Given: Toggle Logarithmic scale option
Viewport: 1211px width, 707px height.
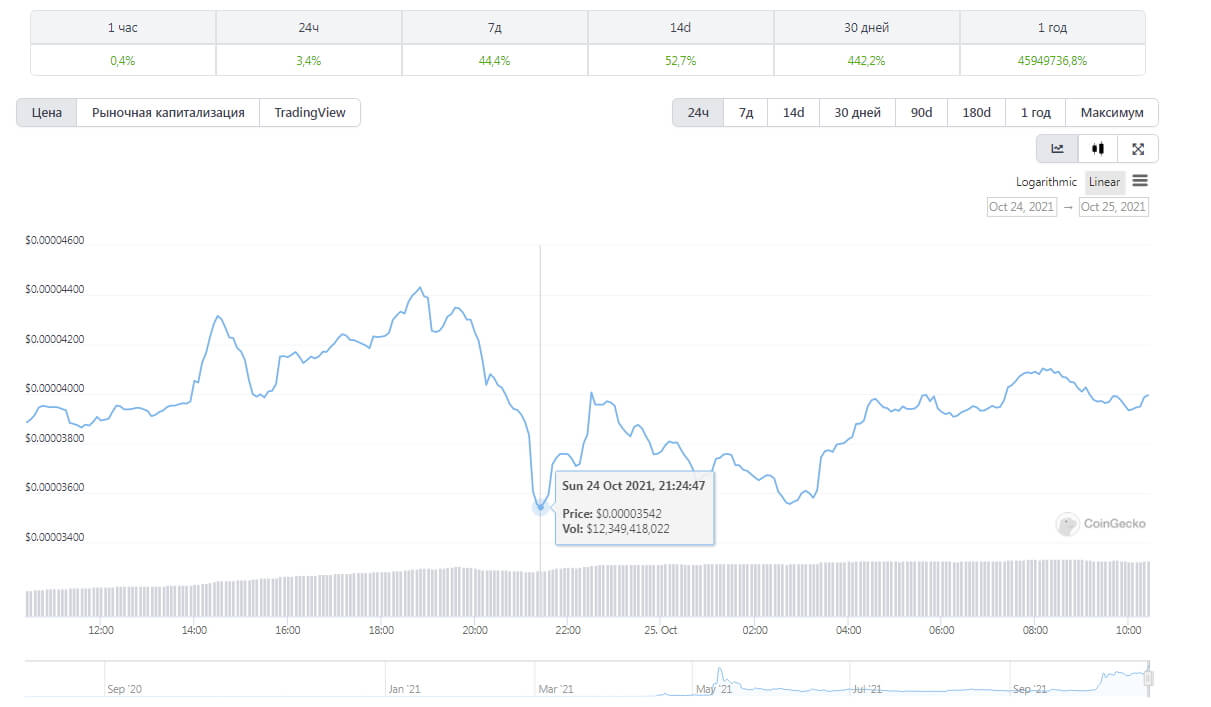Looking at the screenshot, I should point(1046,182).
